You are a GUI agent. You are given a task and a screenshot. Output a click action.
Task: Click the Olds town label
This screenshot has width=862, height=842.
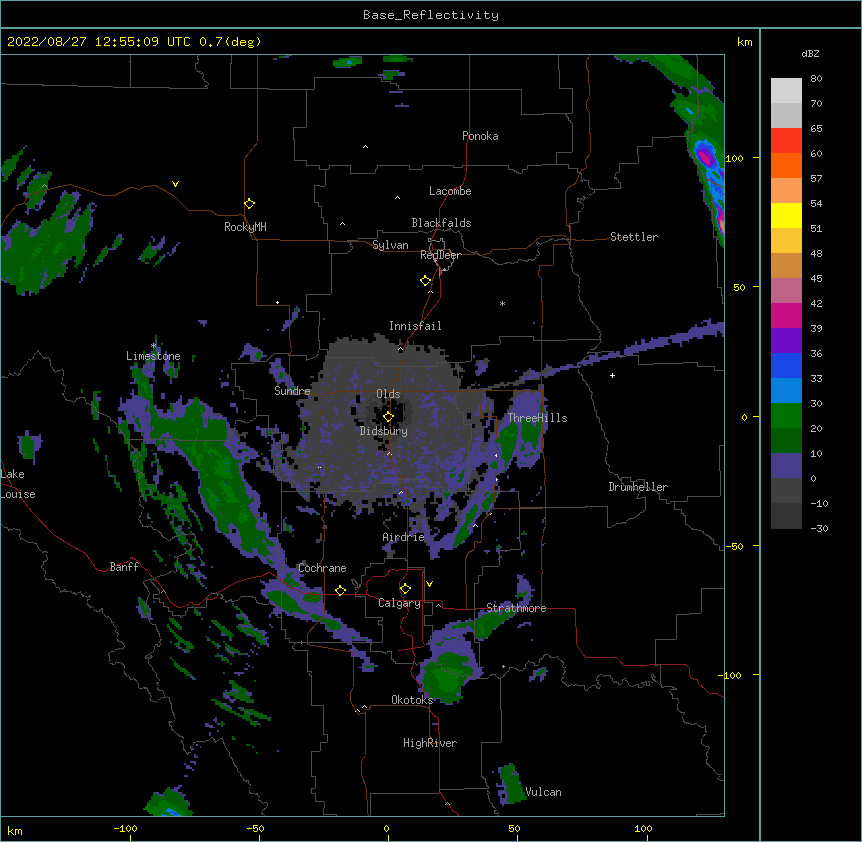coord(388,394)
